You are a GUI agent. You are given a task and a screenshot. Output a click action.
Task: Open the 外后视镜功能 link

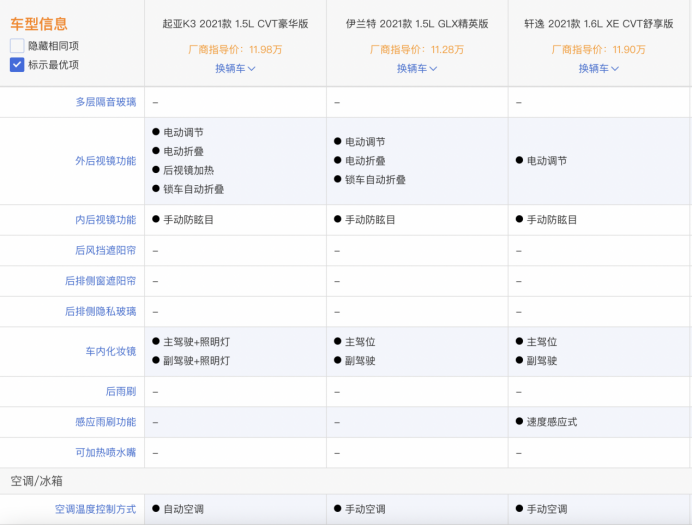click(x=106, y=161)
